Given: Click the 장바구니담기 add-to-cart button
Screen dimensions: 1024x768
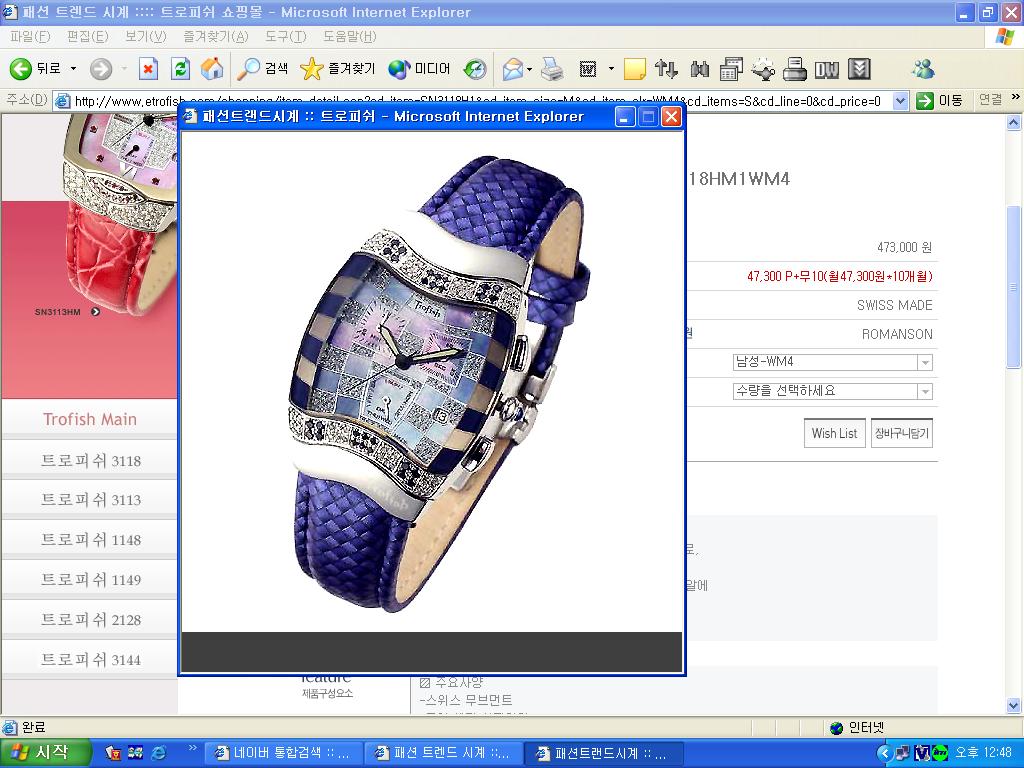Looking at the screenshot, I should [902, 433].
